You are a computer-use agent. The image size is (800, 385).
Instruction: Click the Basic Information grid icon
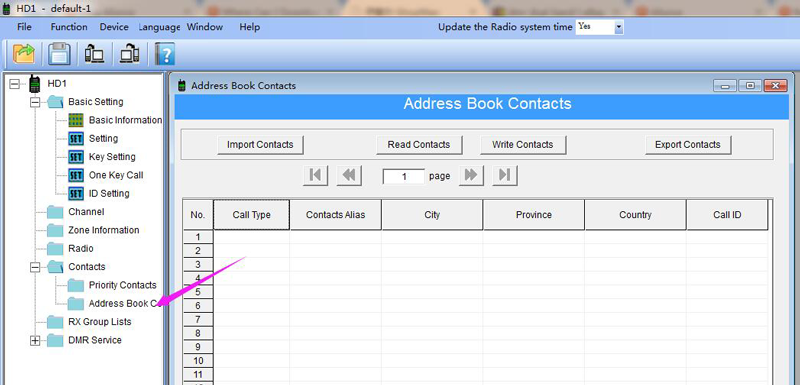tap(76, 120)
